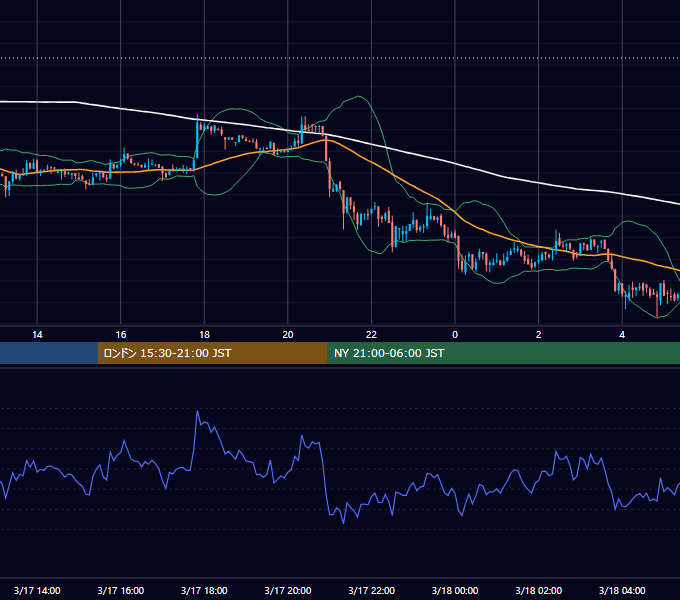This screenshot has width=680, height=600.
Task: Click the 2 hour label on price chart axis
Action: point(539,335)
